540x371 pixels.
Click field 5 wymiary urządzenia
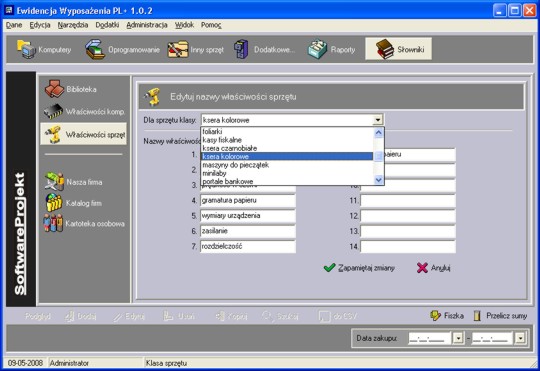(248, 216)
